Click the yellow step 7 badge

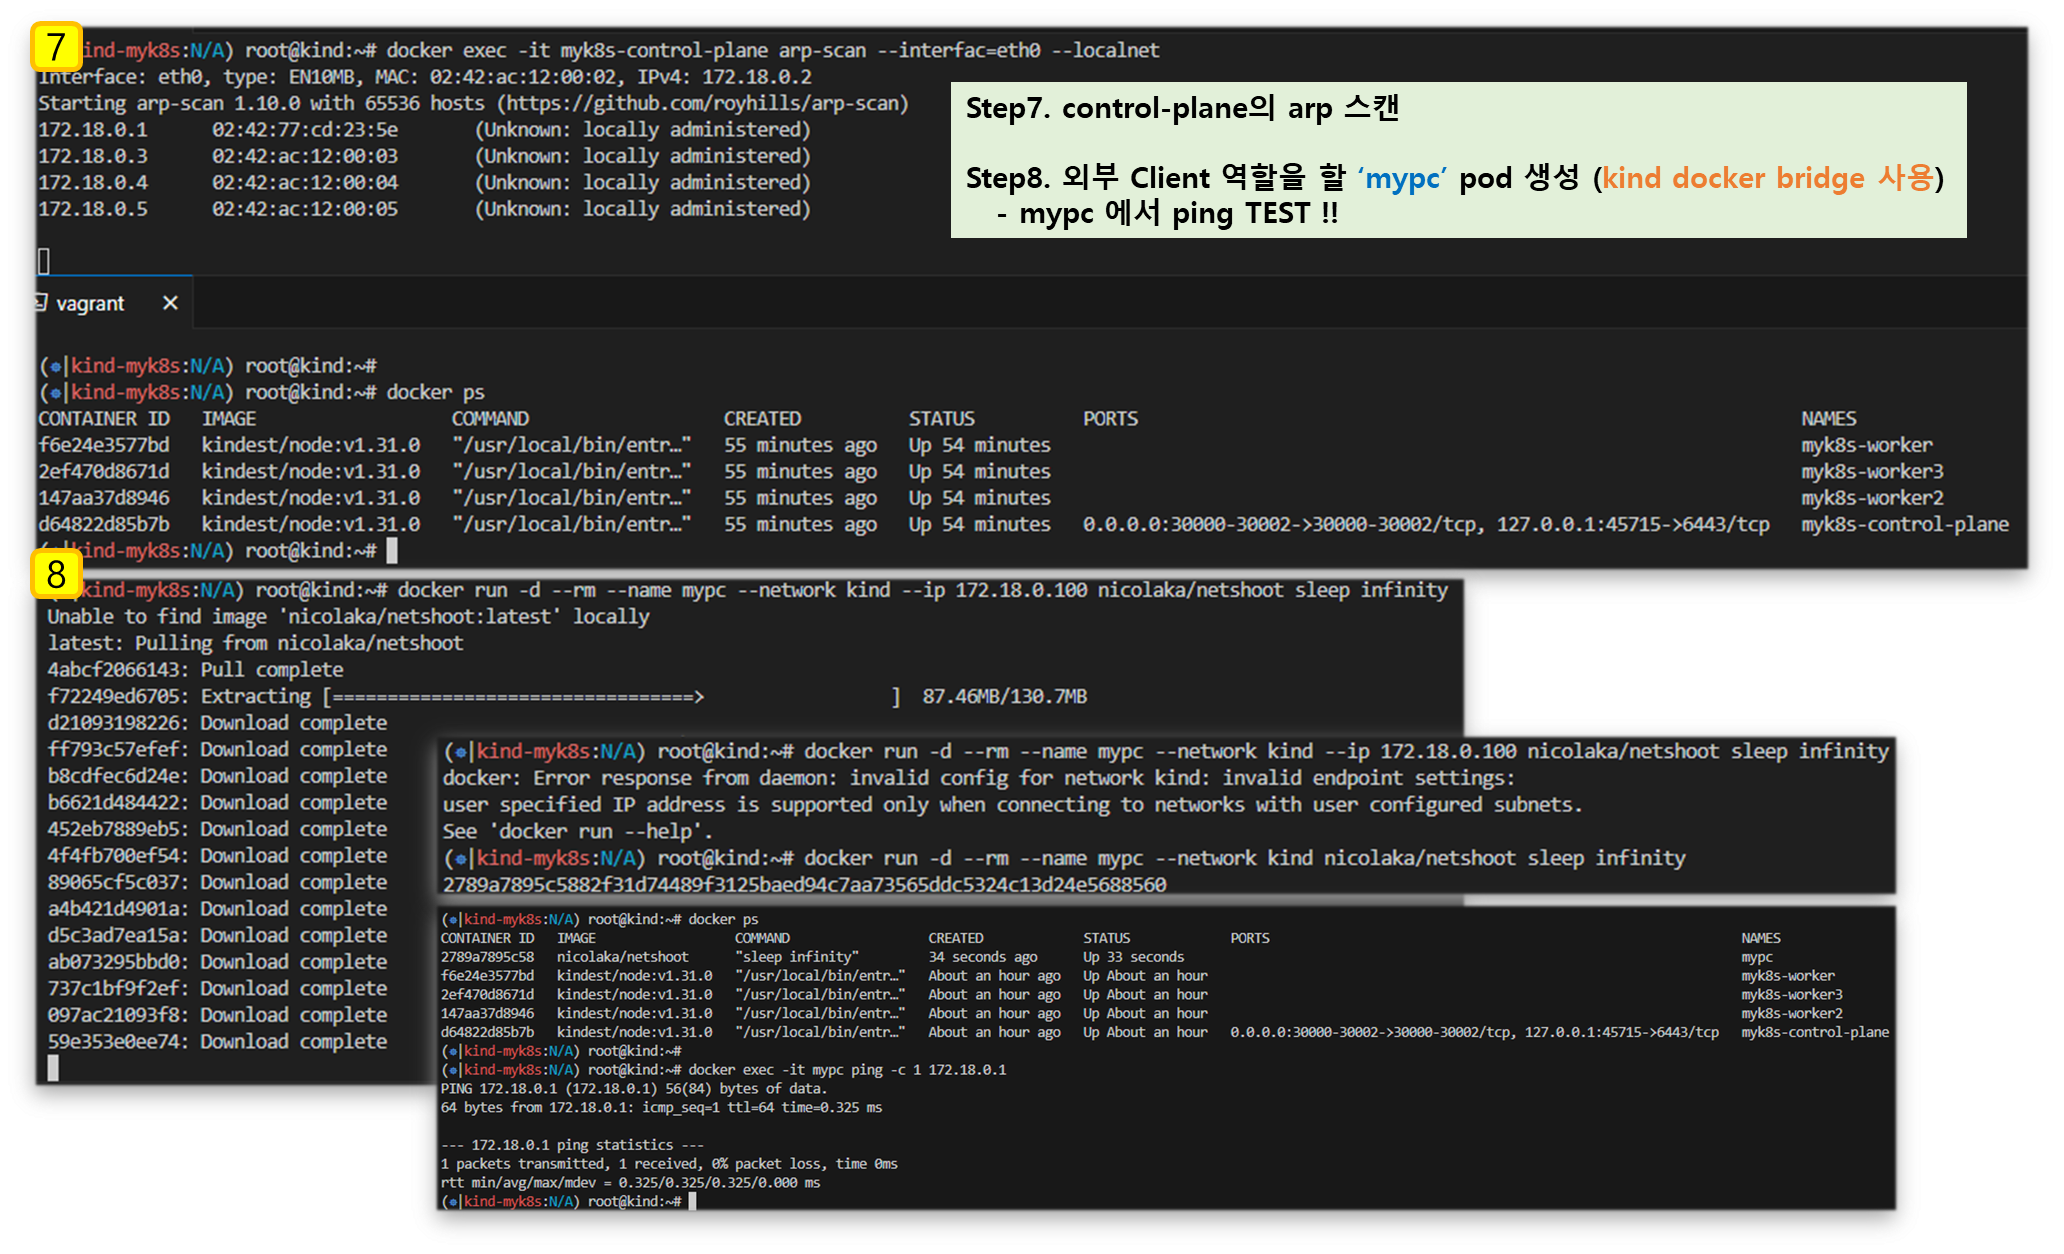[x=56, y=47]
